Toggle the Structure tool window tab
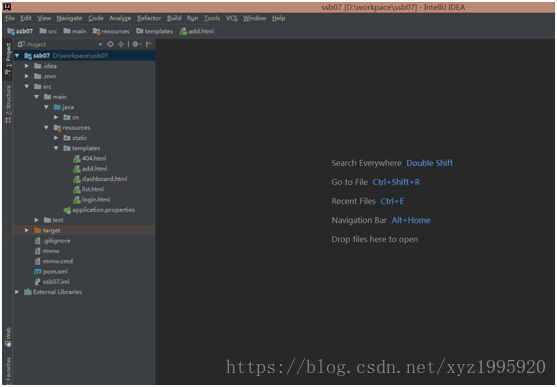The width and height of the screenshot is (557, 387). click(8, 104)
